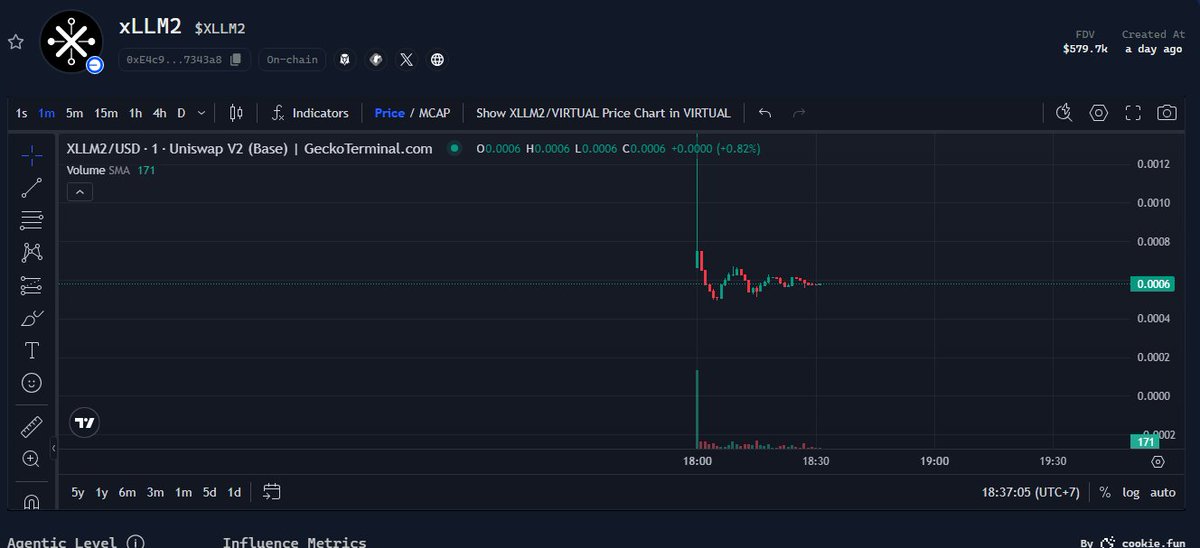Expand the timeframe interval dropdown
The width and height of the screenshot is (1200, 548).
pyautogui.click(x=202, y=113)
